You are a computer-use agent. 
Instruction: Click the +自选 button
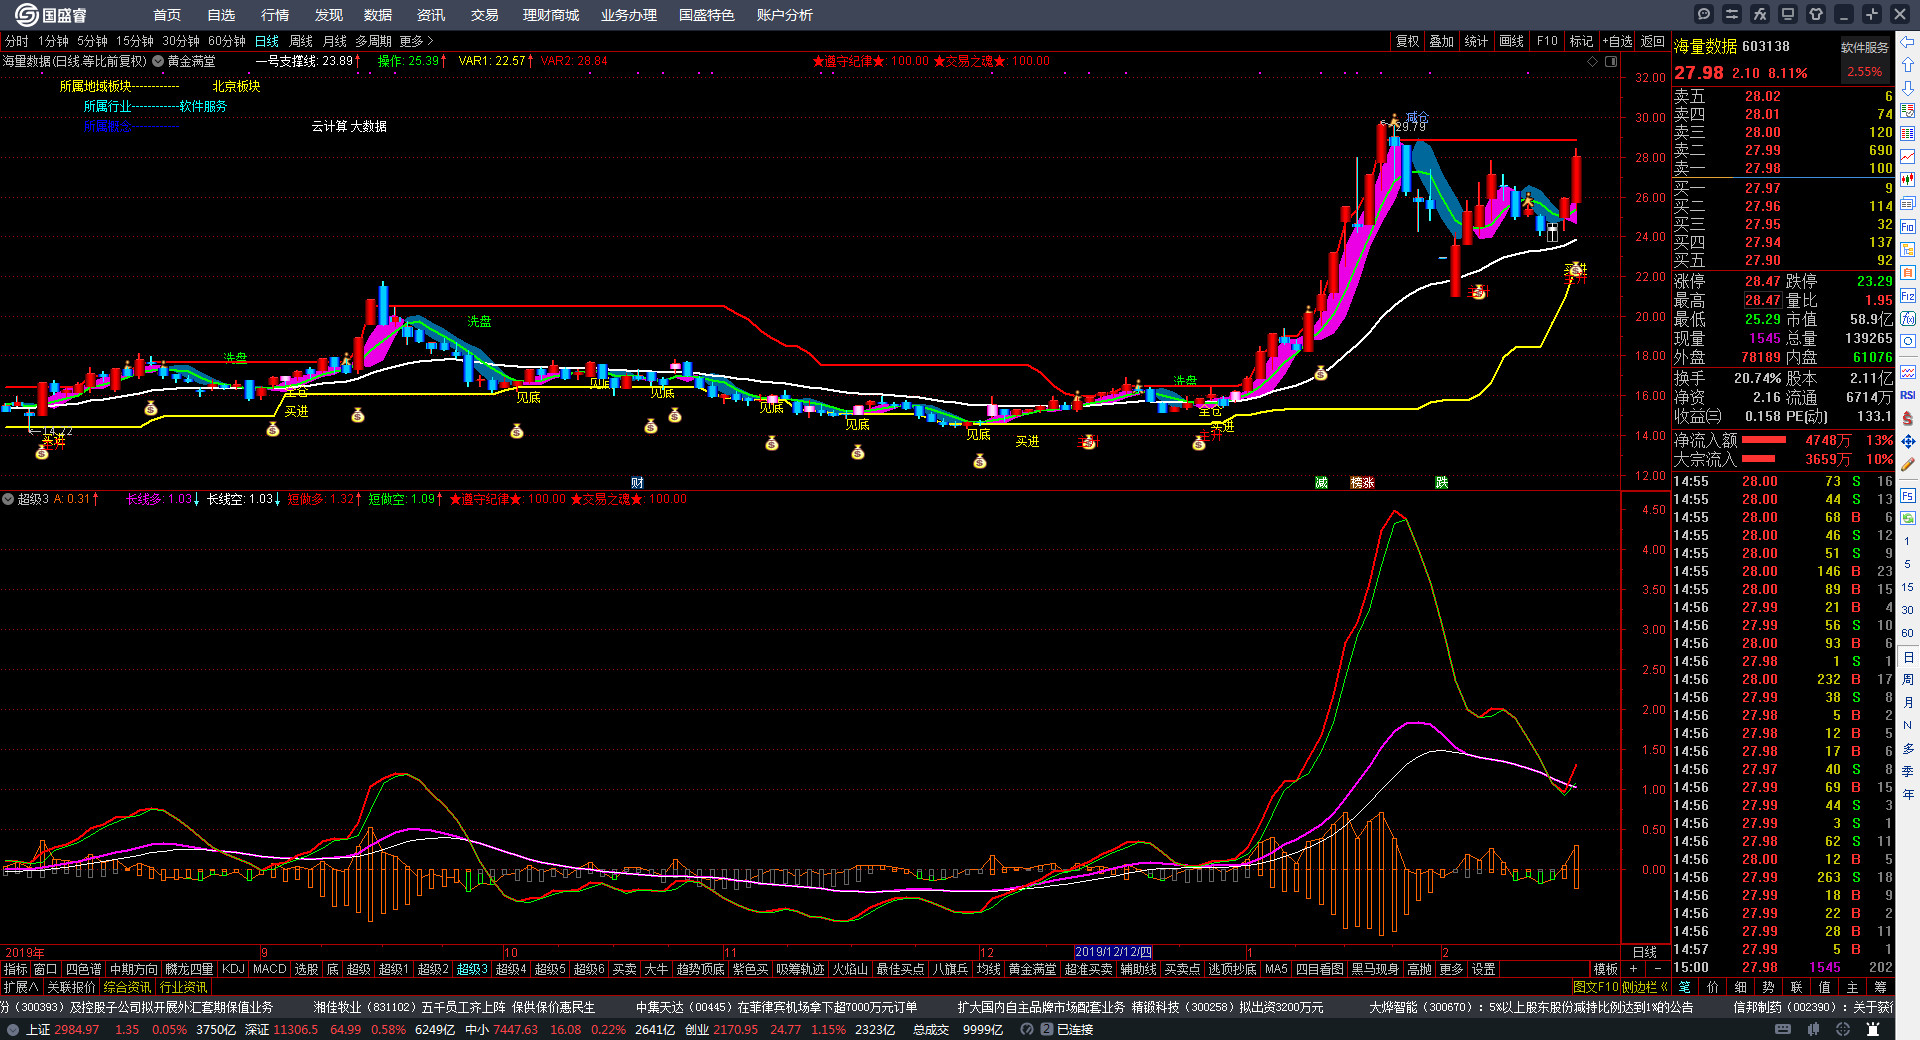pos(1617,41)
